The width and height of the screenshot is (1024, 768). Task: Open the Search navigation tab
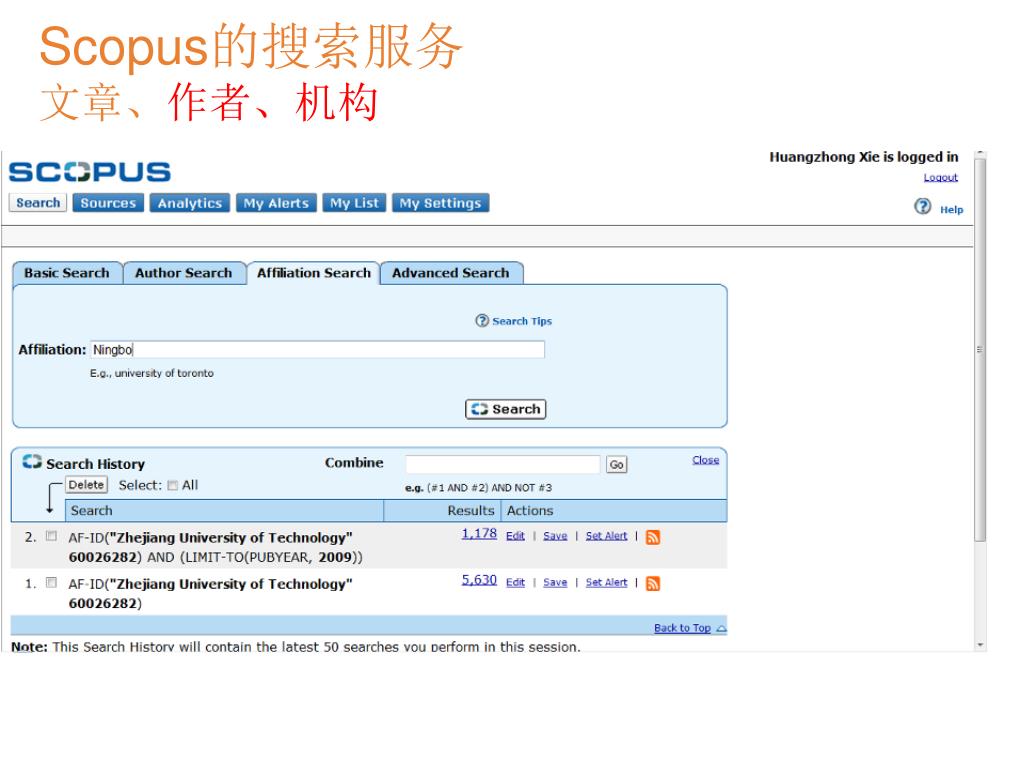[38, 203]
